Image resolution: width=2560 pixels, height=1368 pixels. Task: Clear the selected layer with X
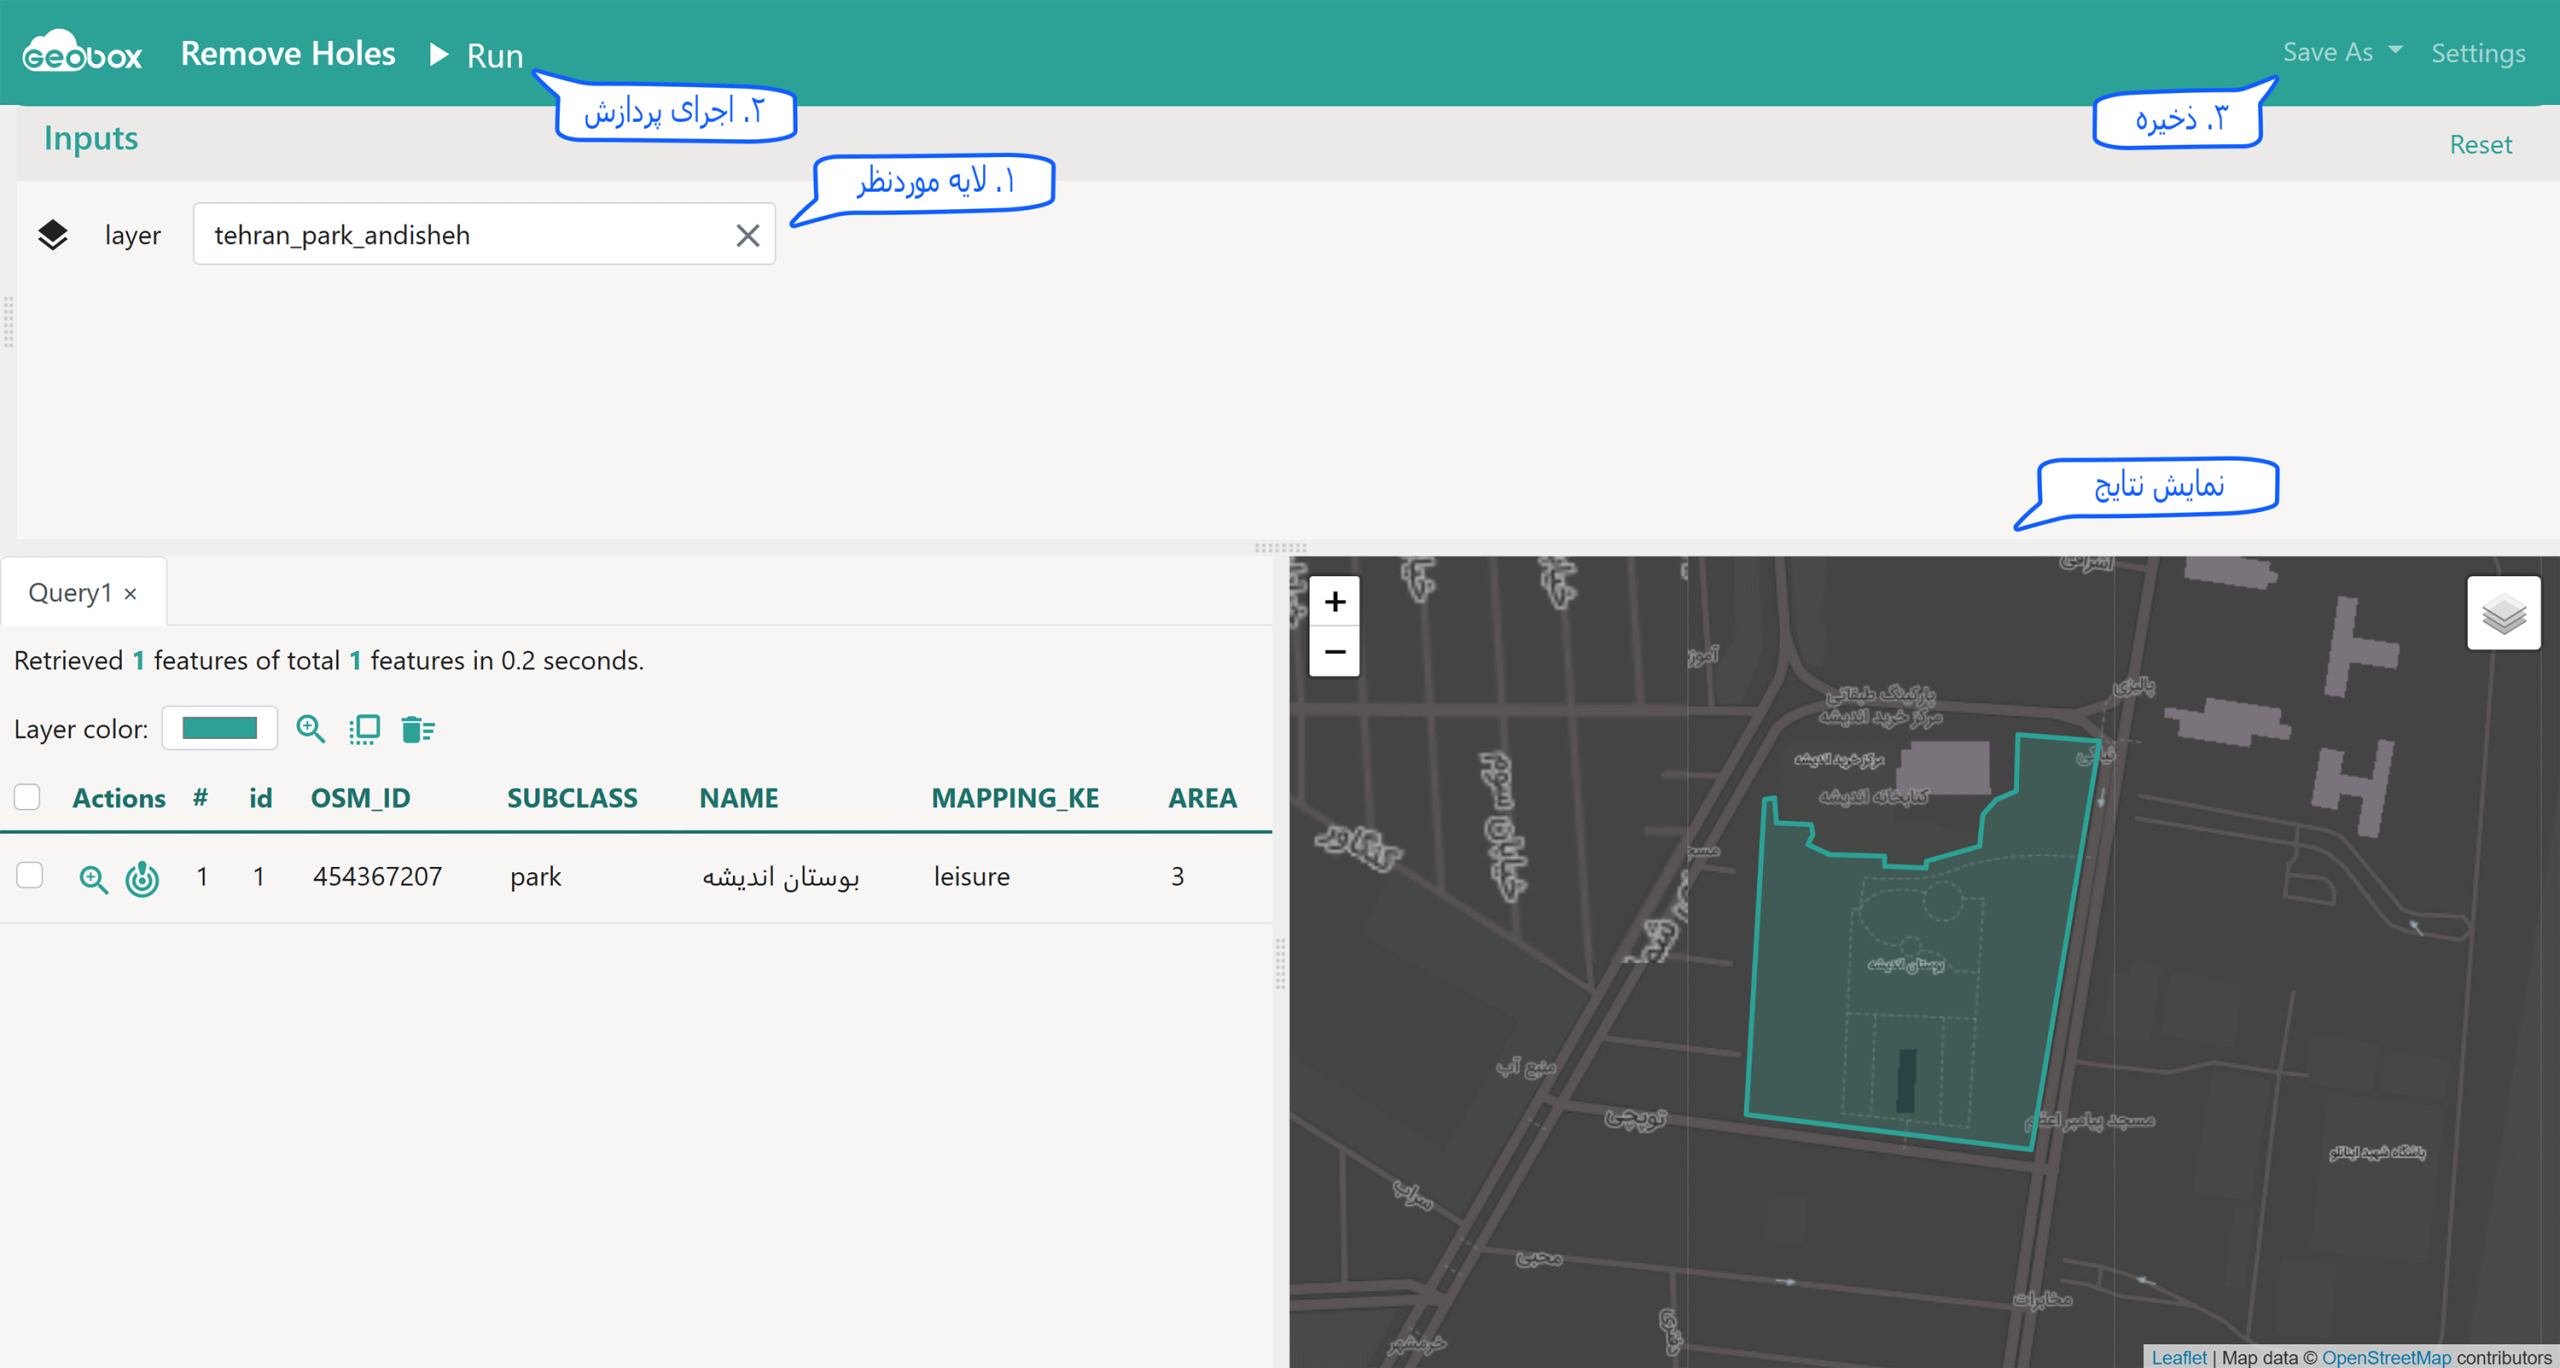(x=747, y=235)
